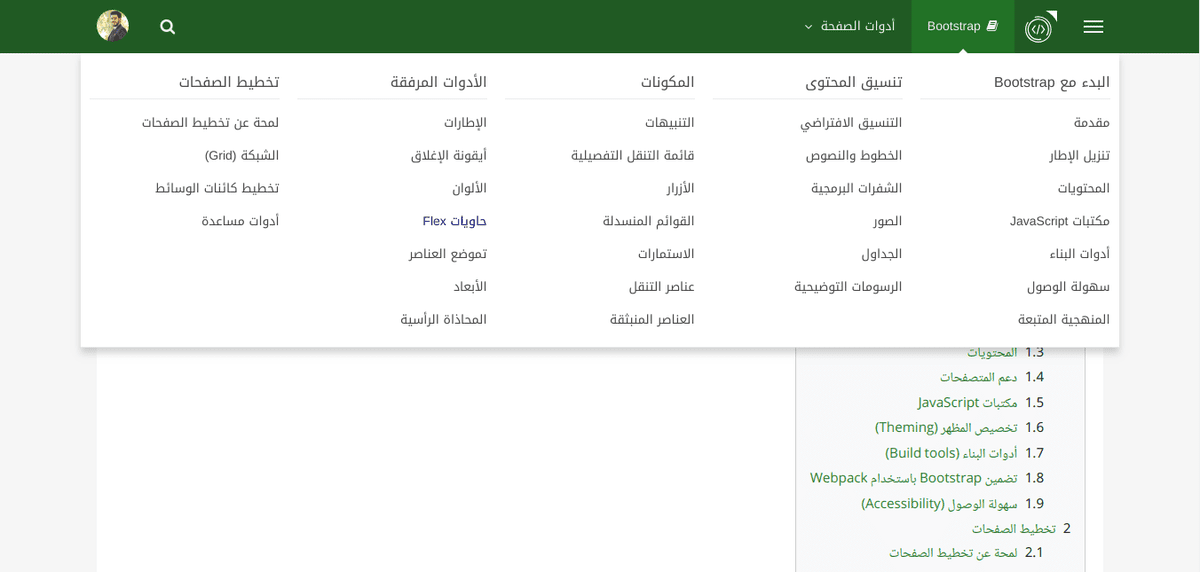1200x572 pixels.
Task: Open تنزيل الإطار menu entry
Action: tap(1079, 155)
